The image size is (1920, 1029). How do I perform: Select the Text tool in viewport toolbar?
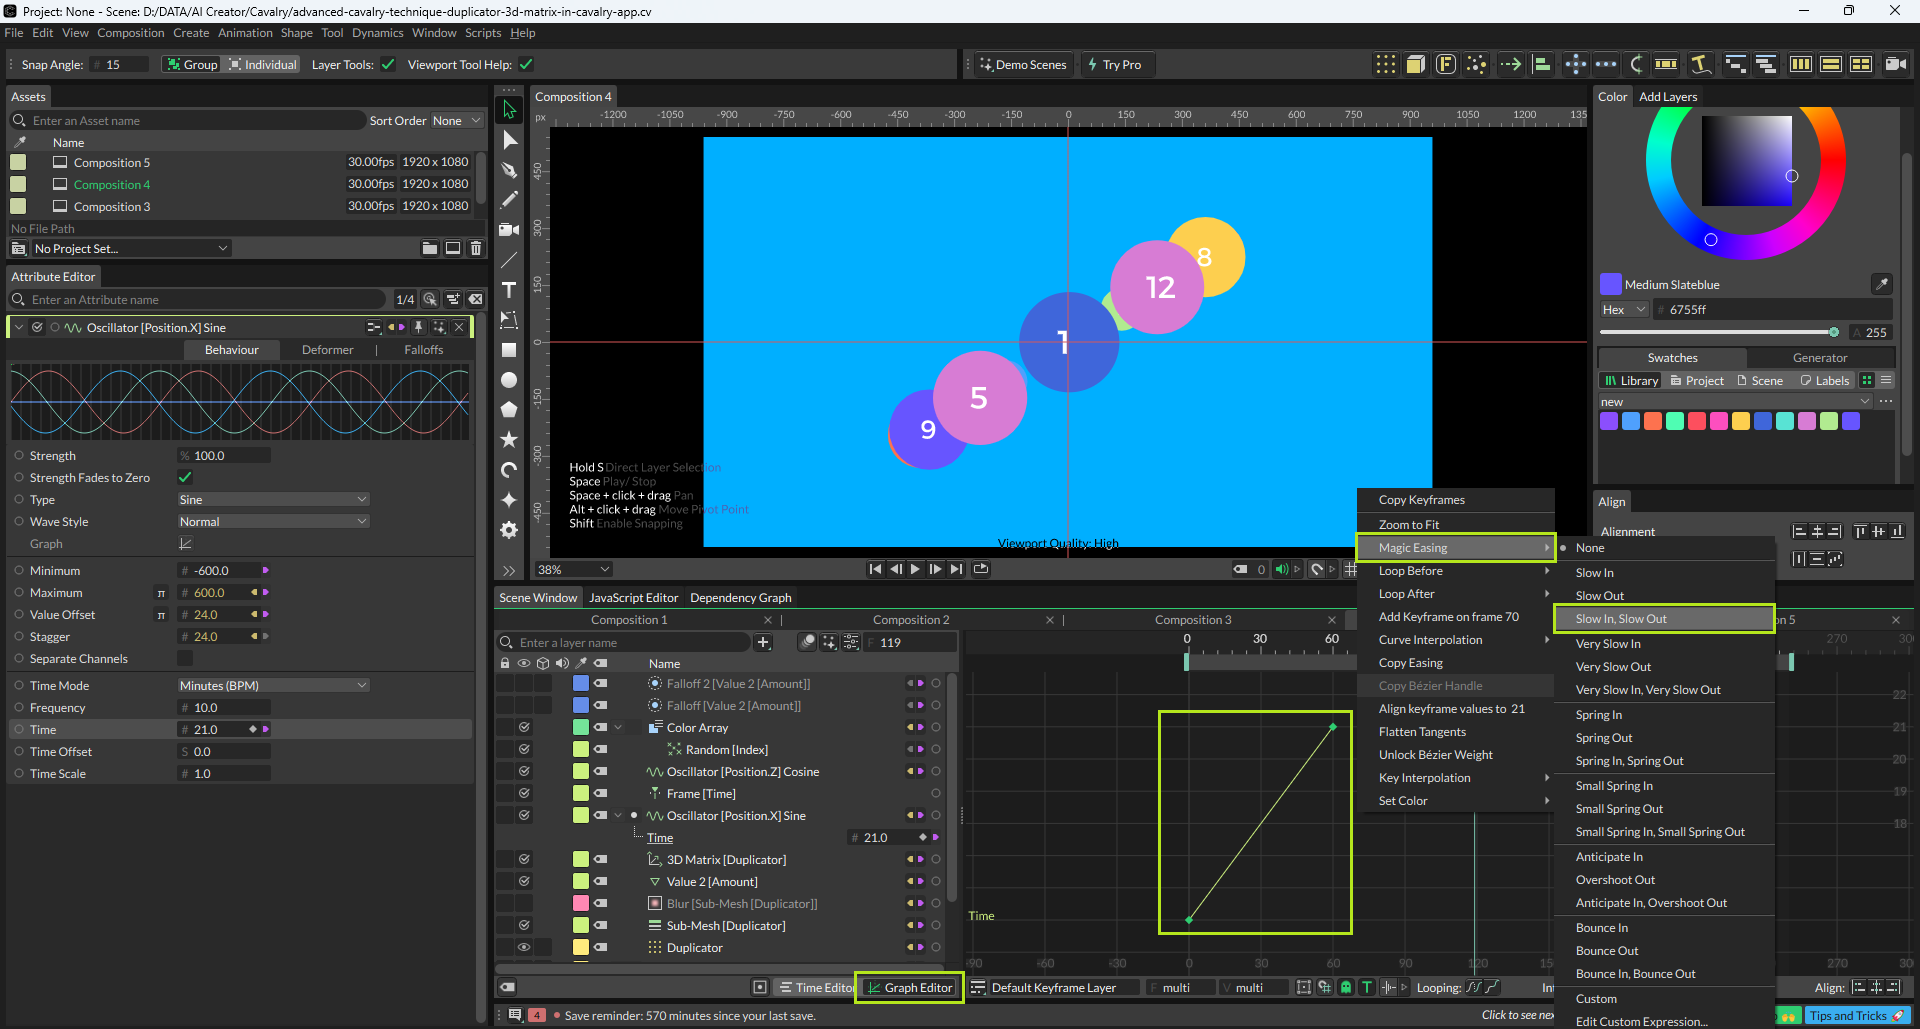509,290
